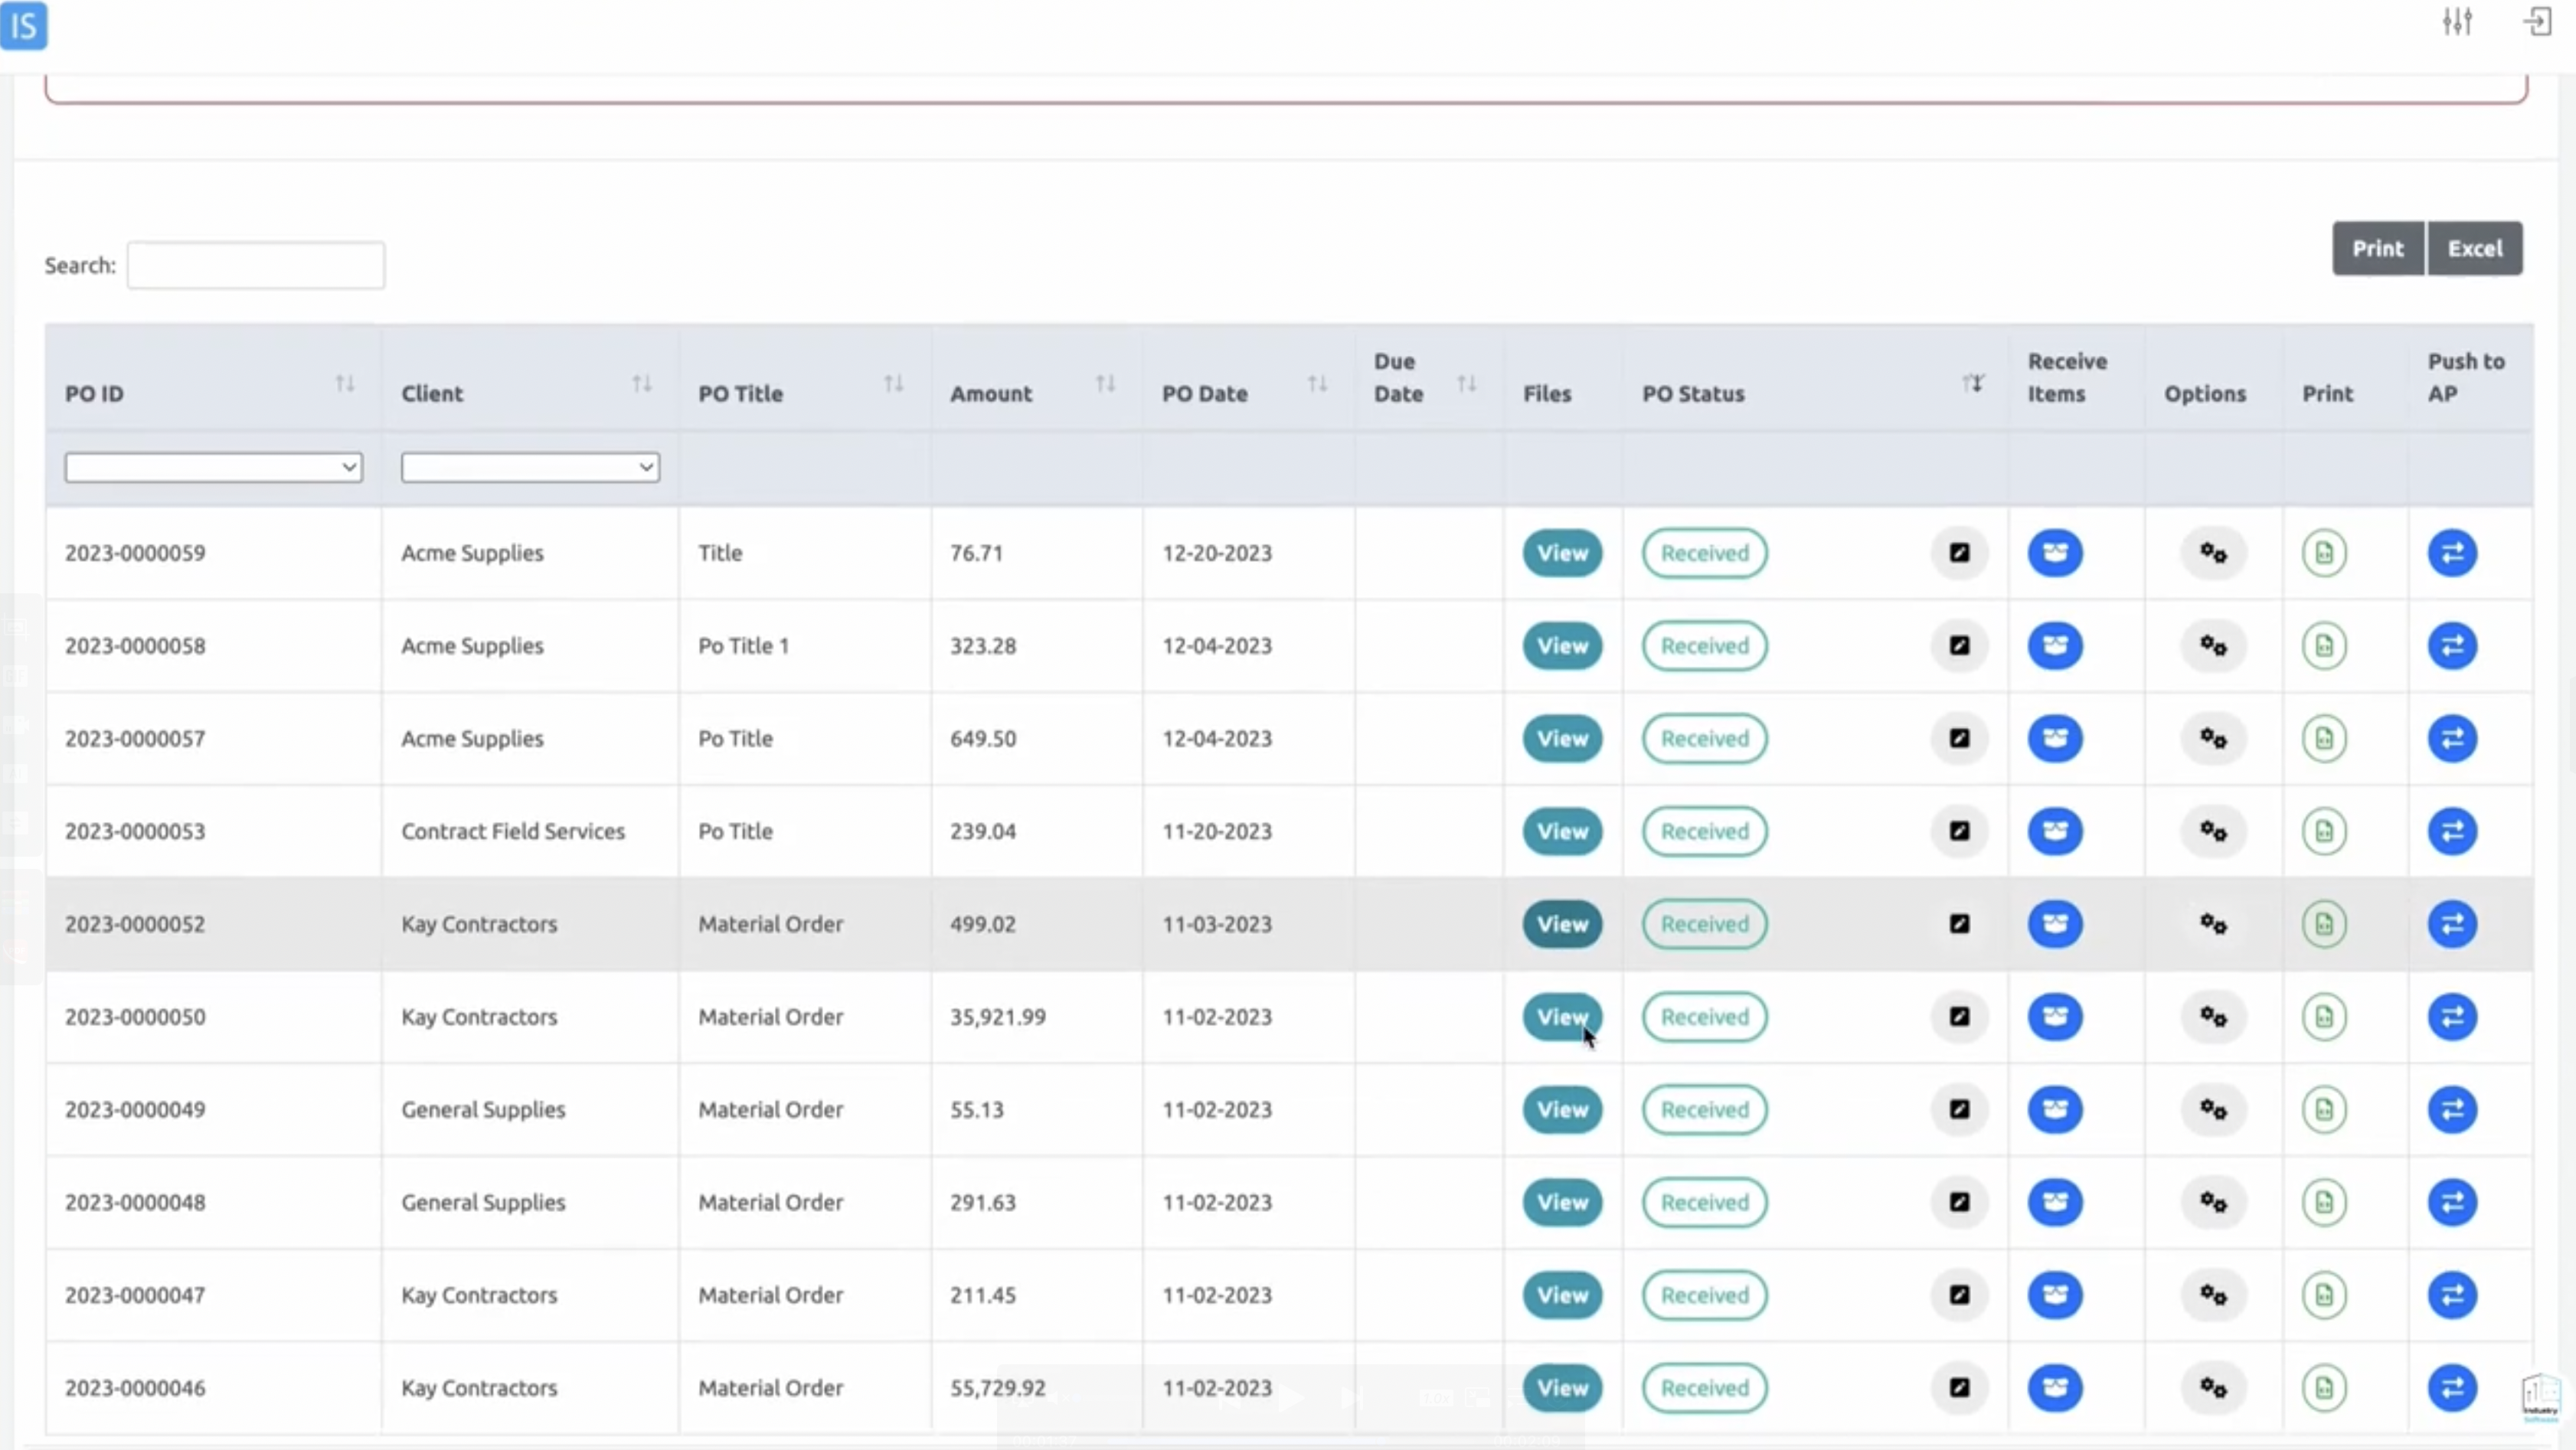Click logout icon in top right
This screenshot has width=2576, height=1450.
click(2537, 22)
